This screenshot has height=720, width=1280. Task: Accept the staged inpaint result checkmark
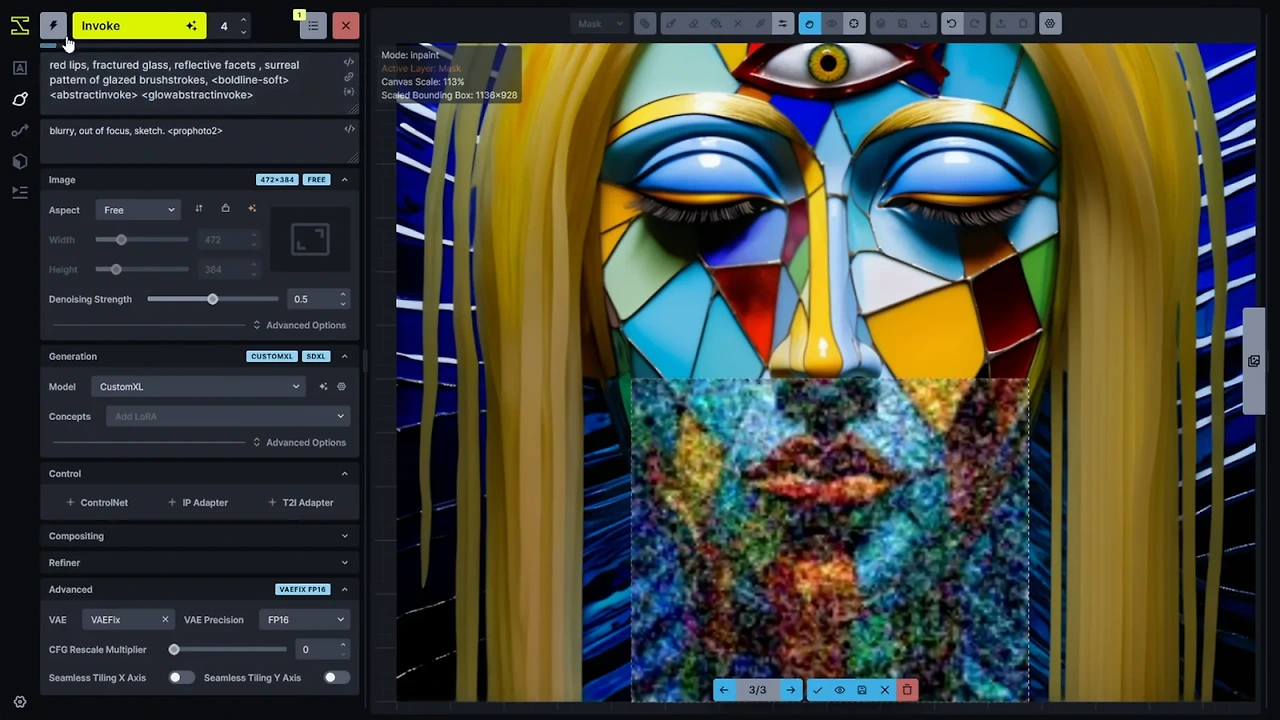[817, 690]
